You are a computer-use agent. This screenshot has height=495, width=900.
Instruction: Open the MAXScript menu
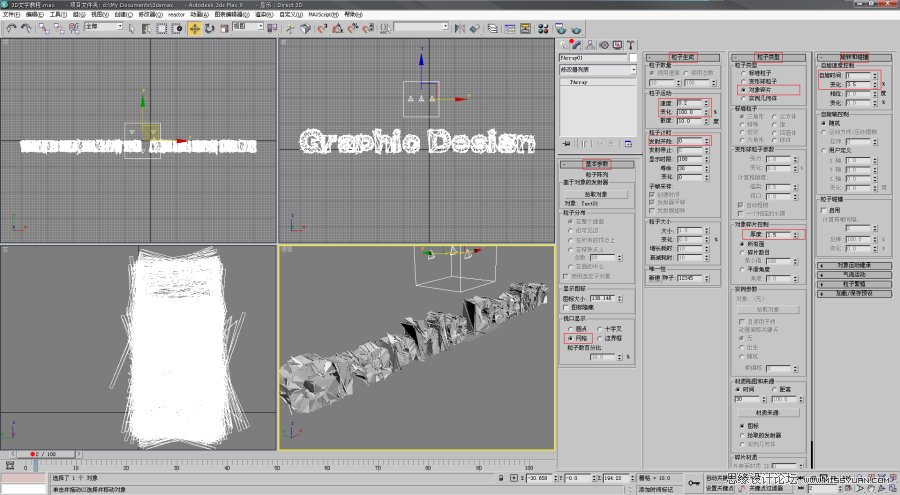323,14
